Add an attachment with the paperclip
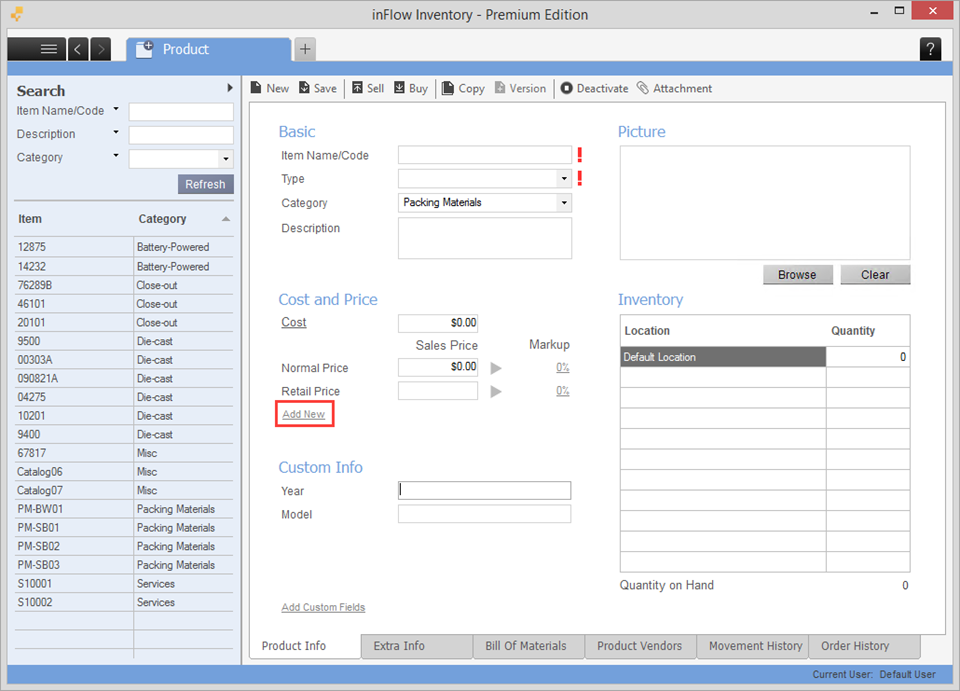This screenshot has width=960, height=691. (674, 88)
